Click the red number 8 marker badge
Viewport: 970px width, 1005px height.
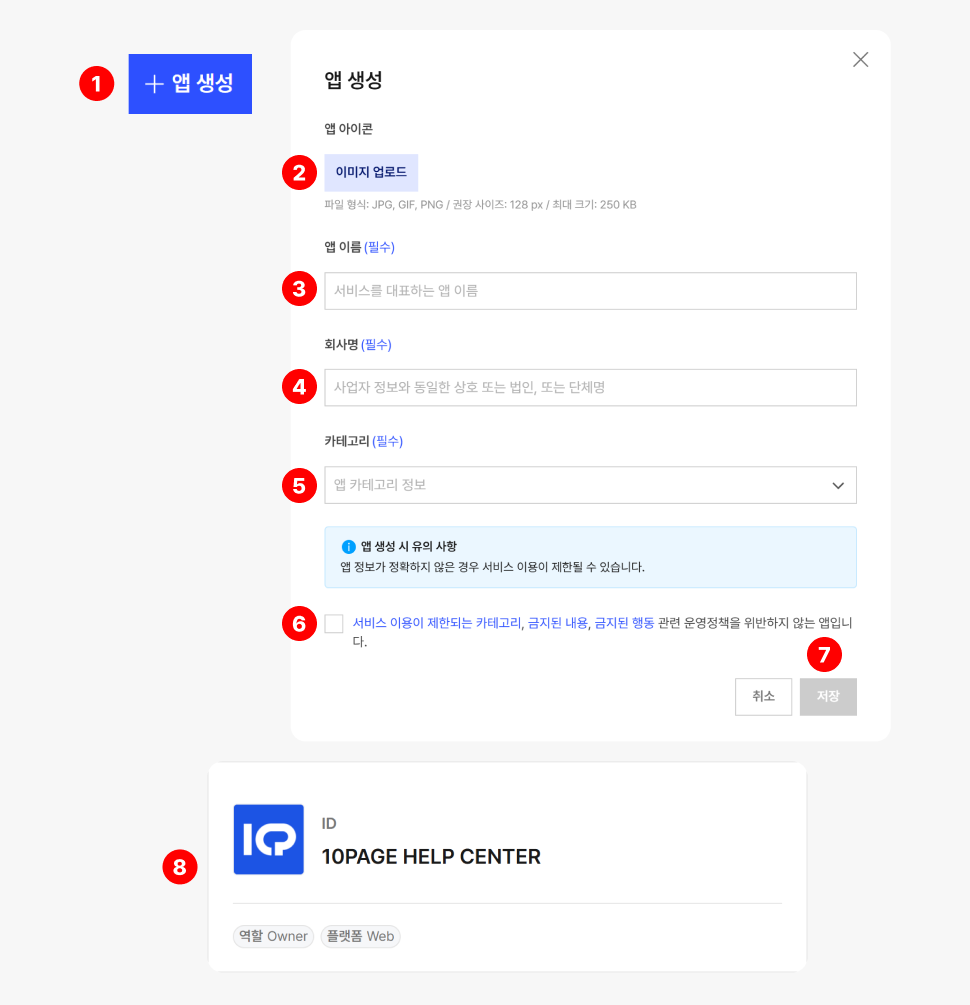pyautogui.click(x=180, y=867)
